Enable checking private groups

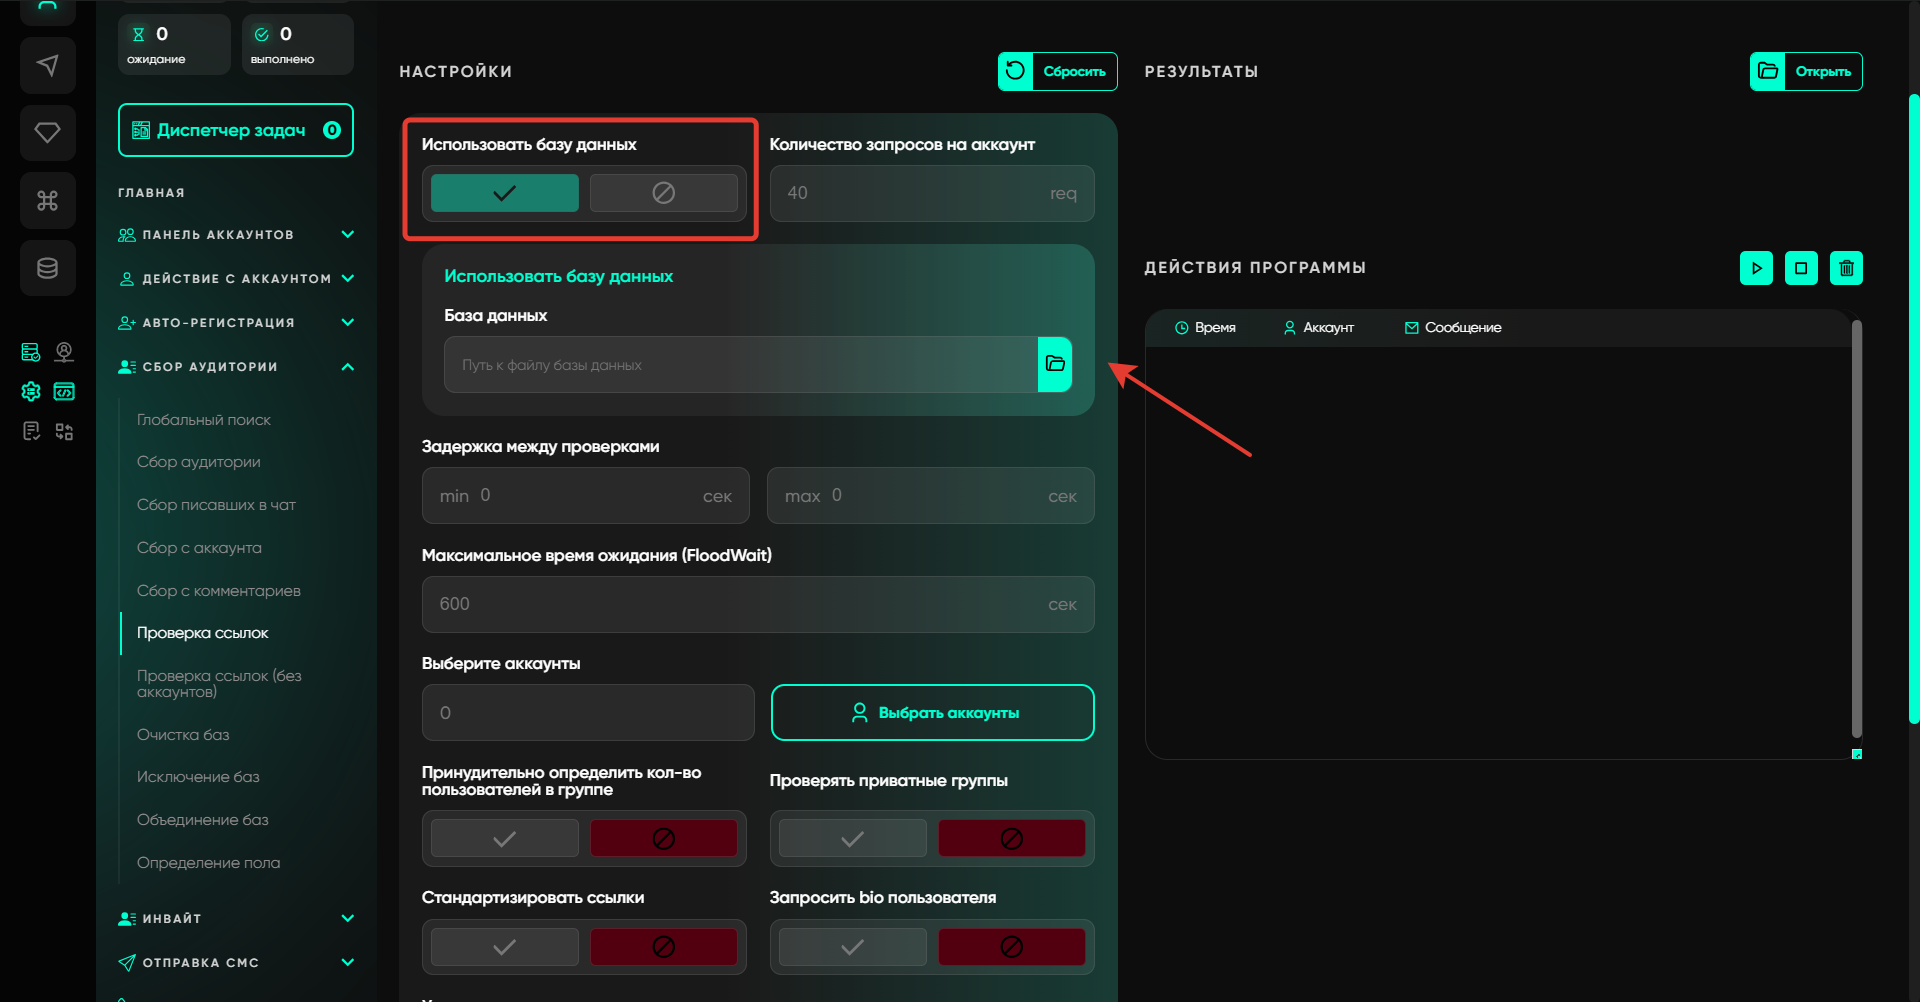(x=852, y=838)
